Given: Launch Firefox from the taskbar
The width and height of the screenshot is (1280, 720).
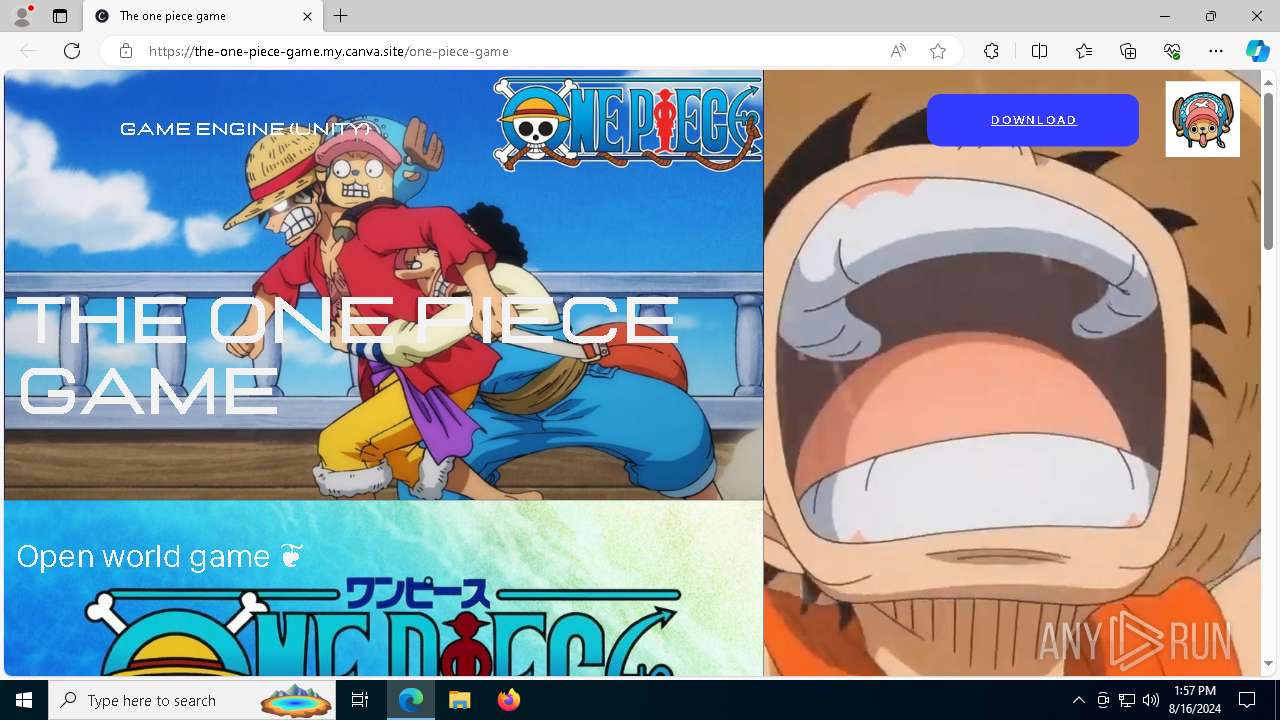Looking at the screenshot, I should [508, 700].
